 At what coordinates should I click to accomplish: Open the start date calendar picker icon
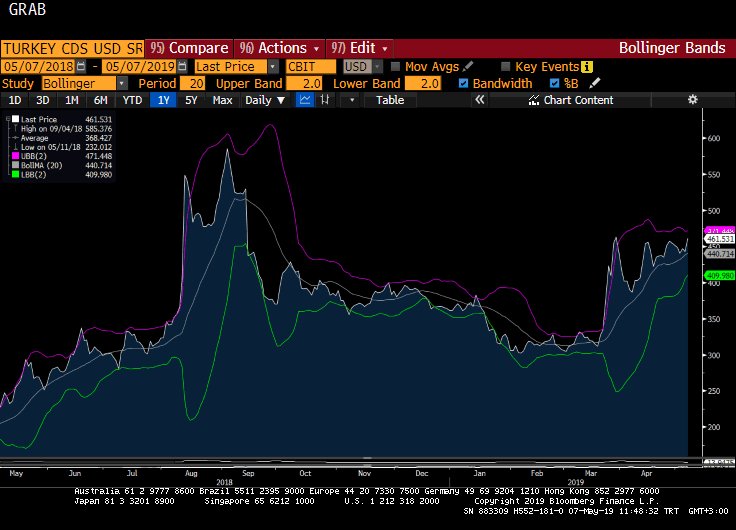tap(81, 67)
